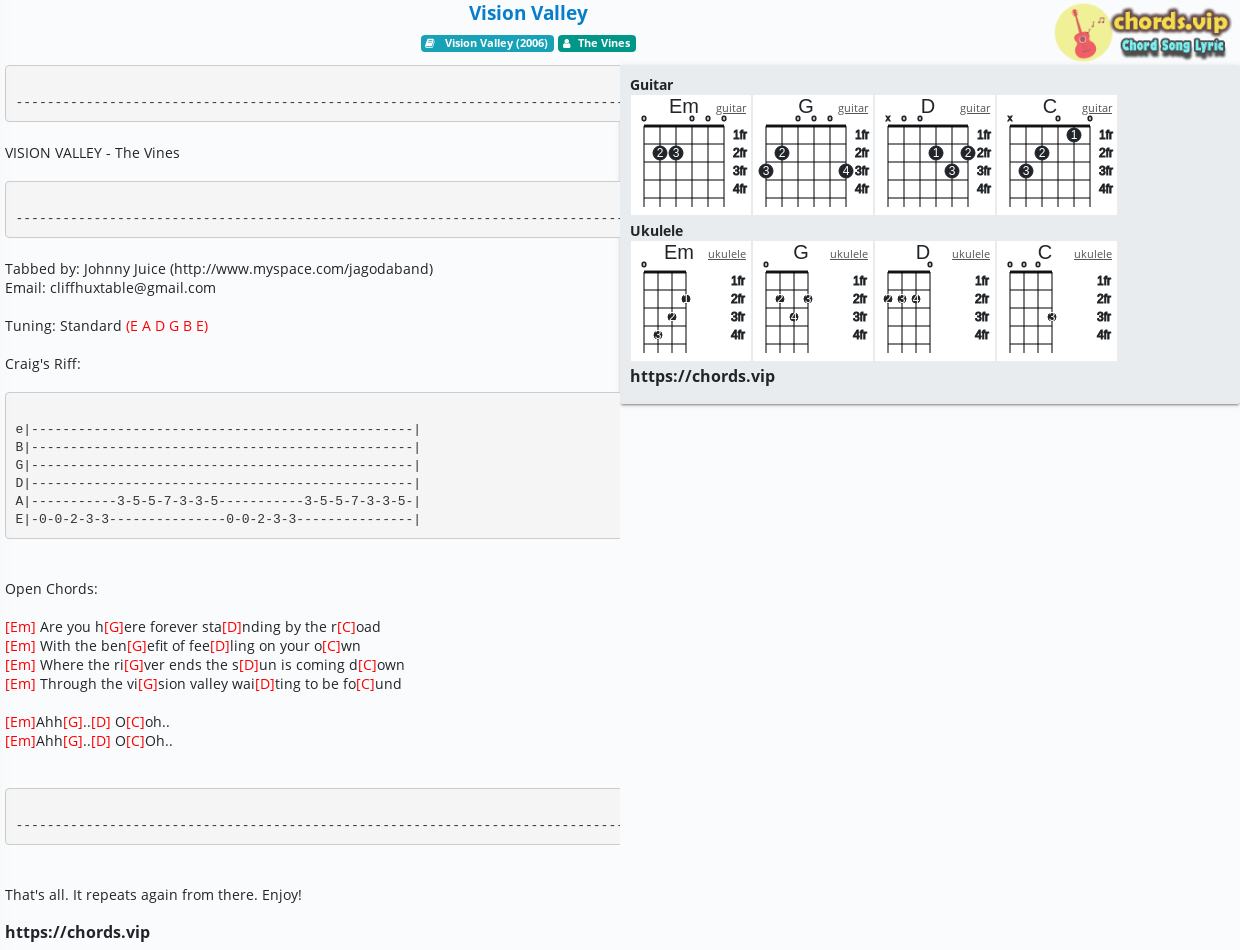Click [Em] in the first 'Ahh' line

(x=20, y=722)
